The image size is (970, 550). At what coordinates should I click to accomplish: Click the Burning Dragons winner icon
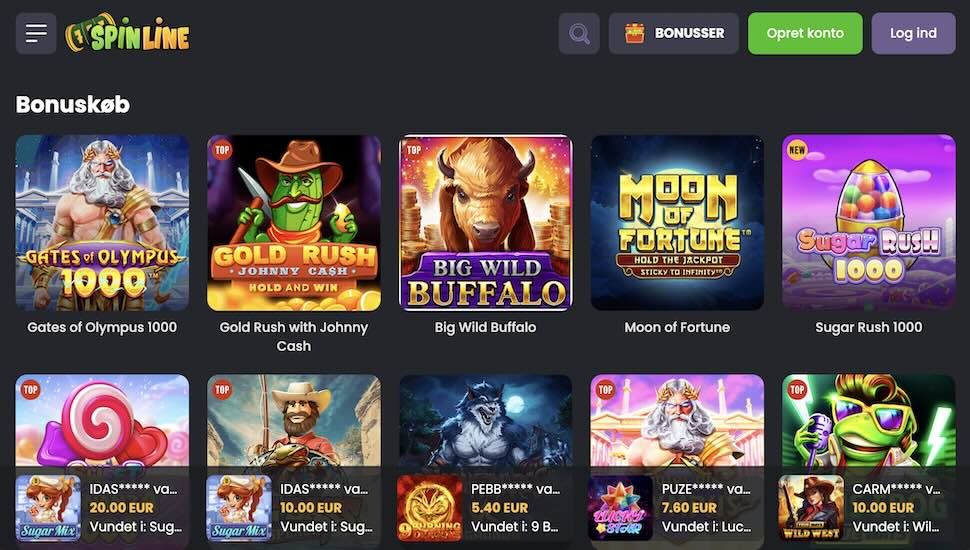(x=429, y=507)
